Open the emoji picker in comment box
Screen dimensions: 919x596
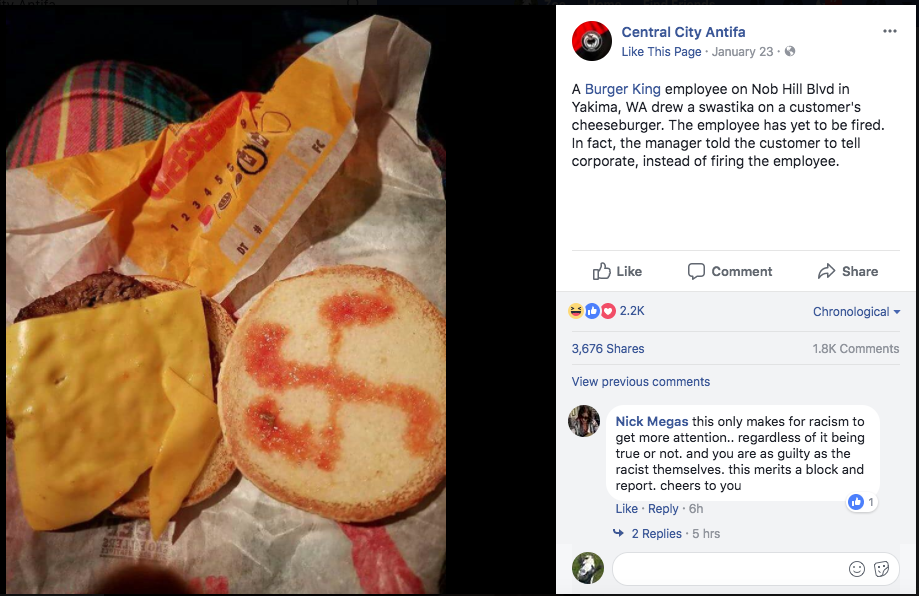click(857, 568)
